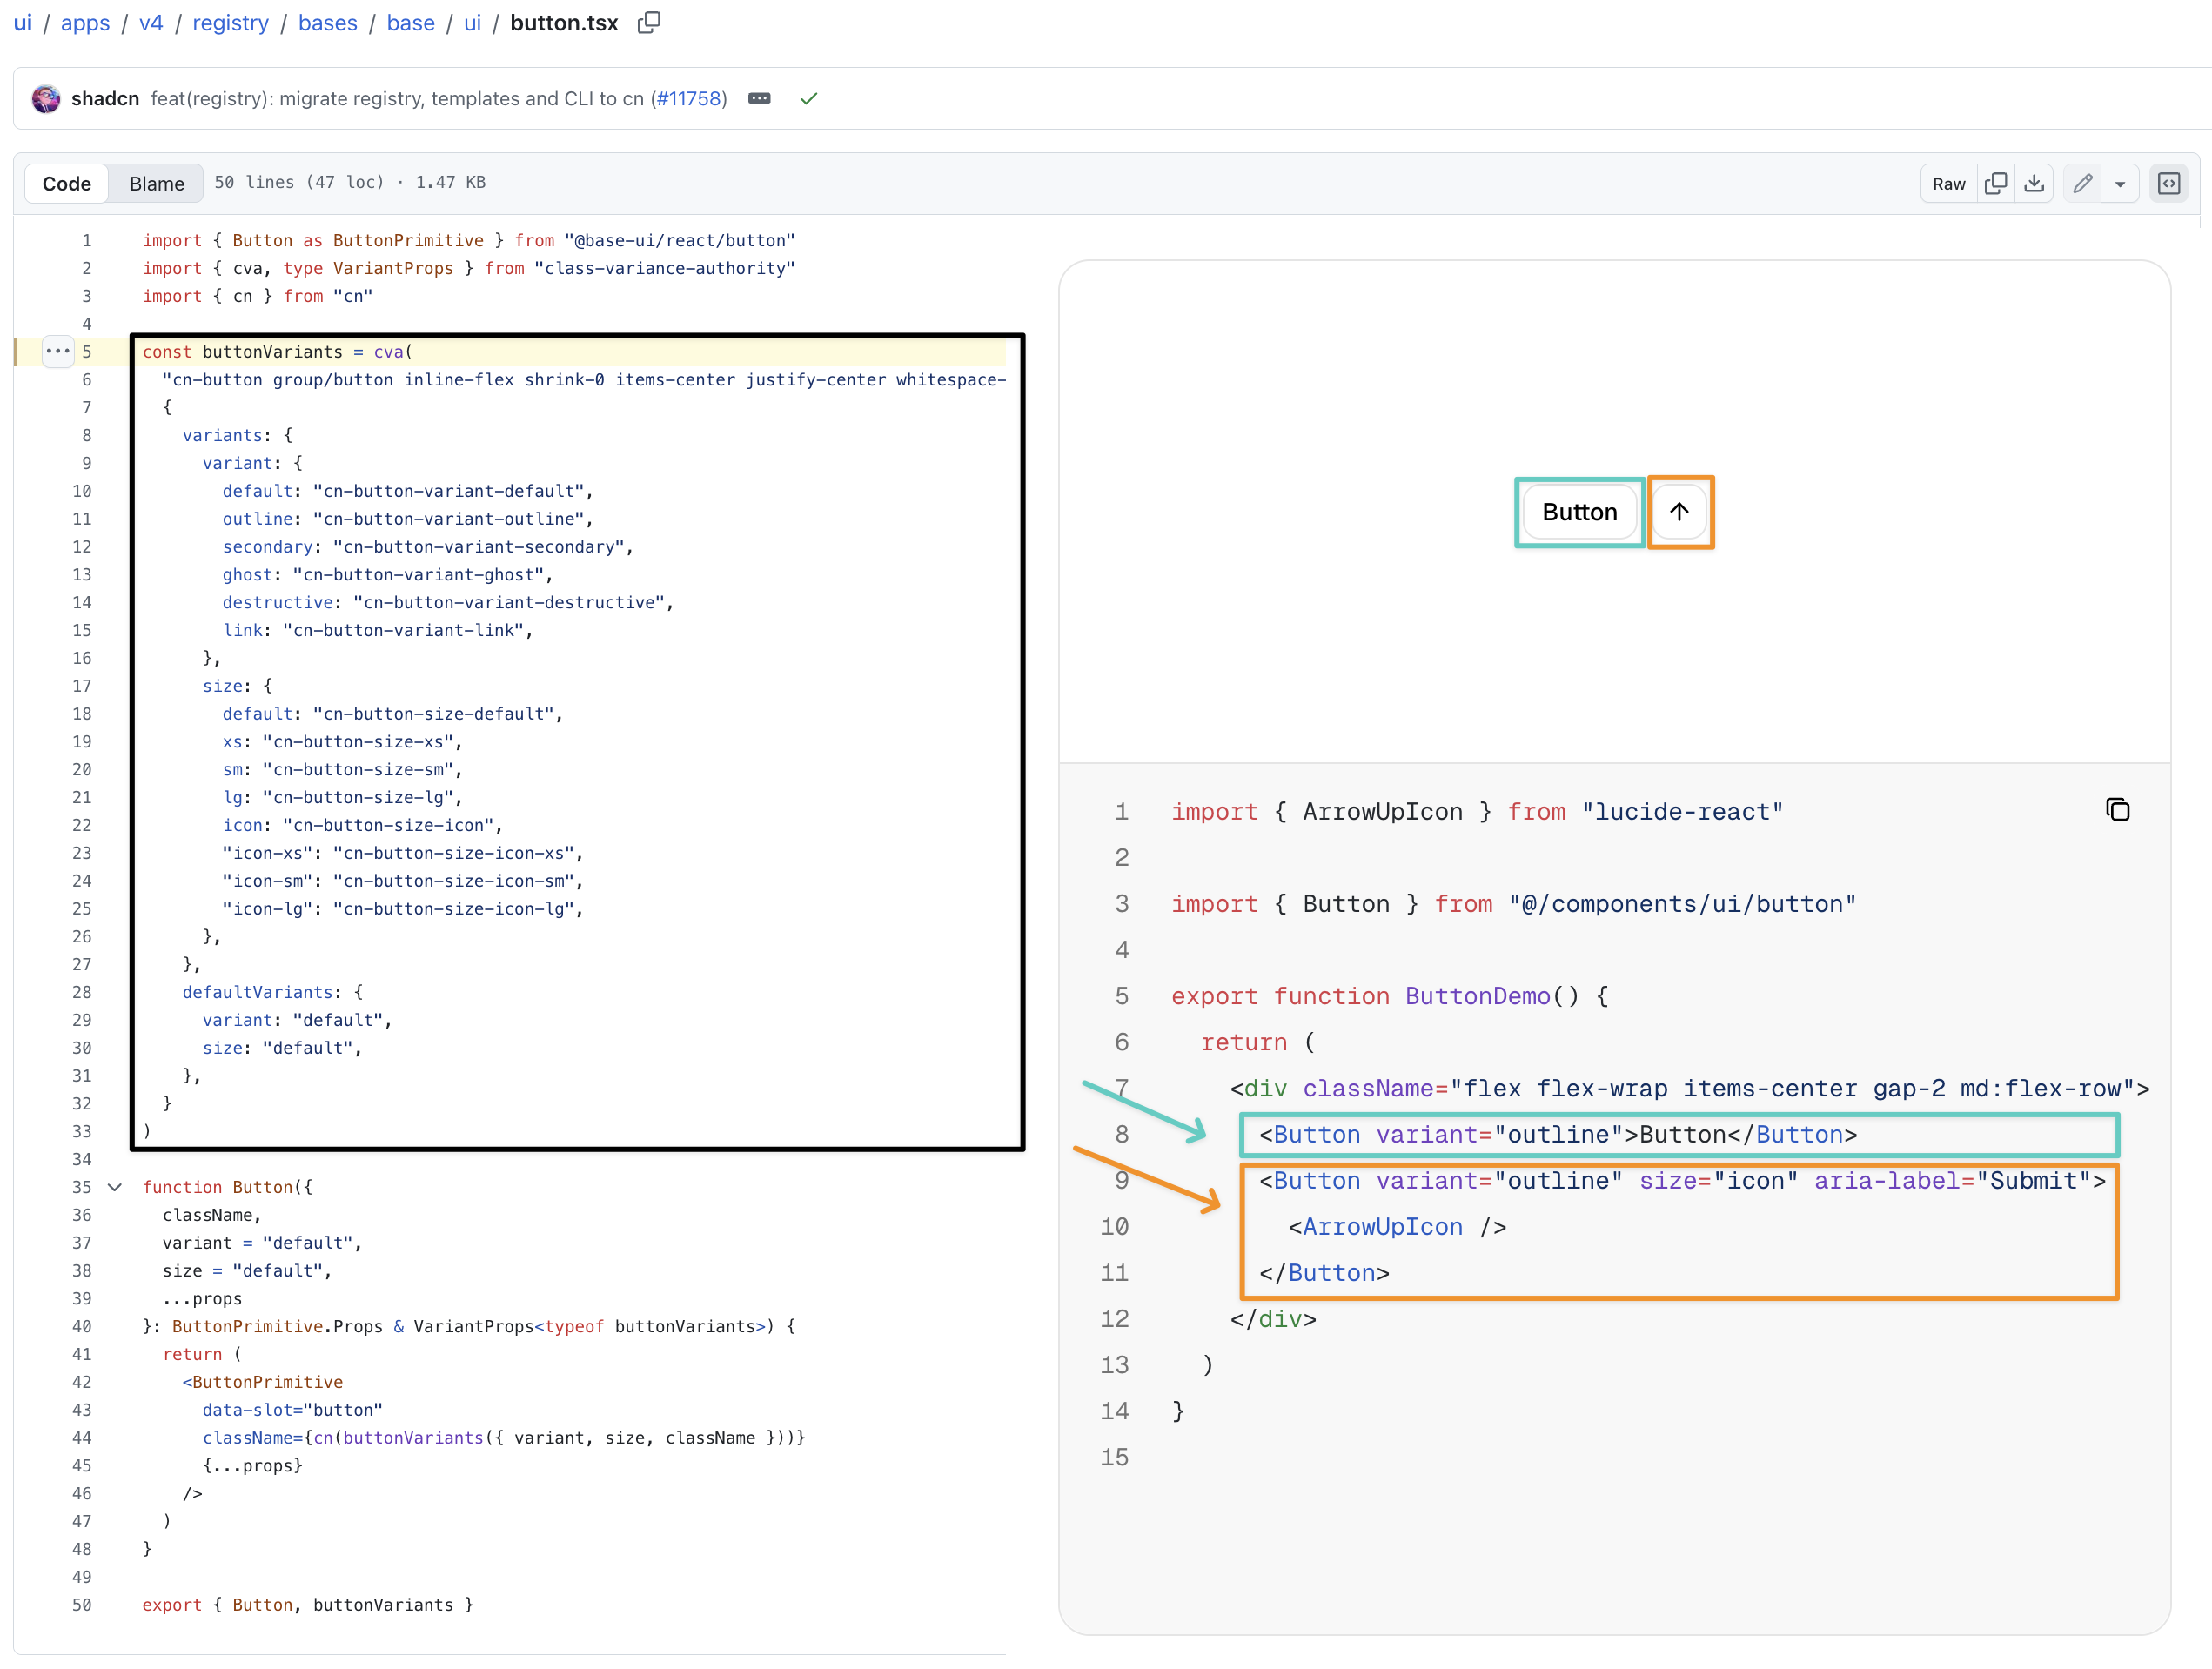
Task: Click the arrow-up icon button preview
Action: (x=1678, y=511)
